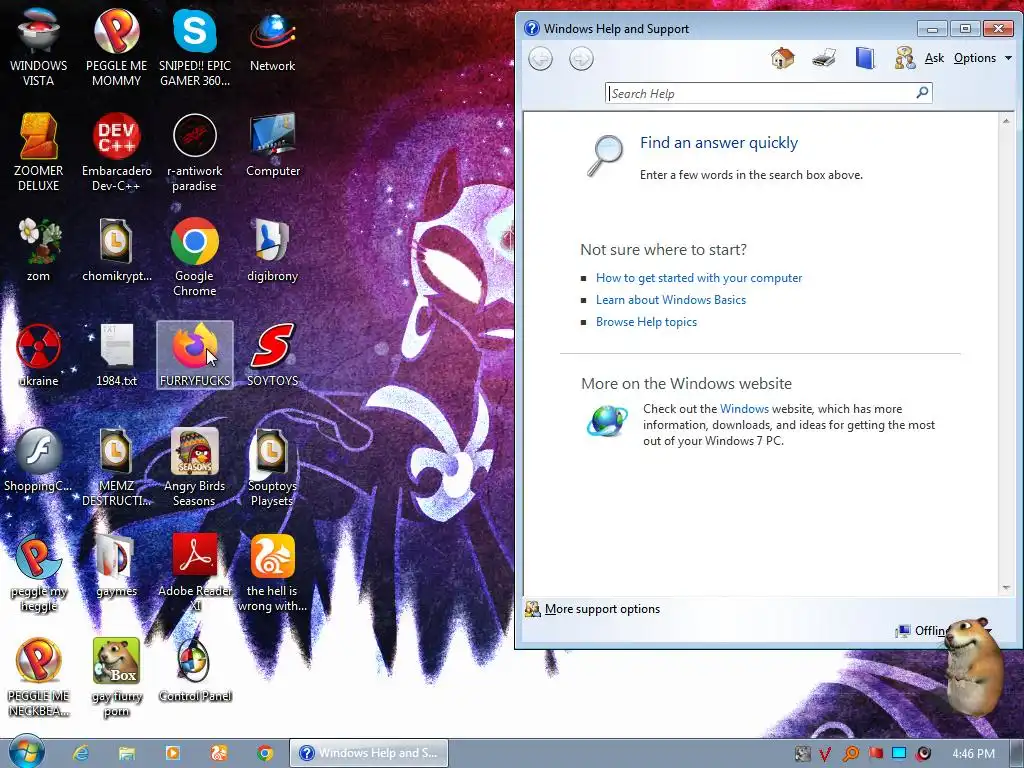Select the MEMZ DESTRUCTI... icon
Screen dimensions: 1024x768
116,466
